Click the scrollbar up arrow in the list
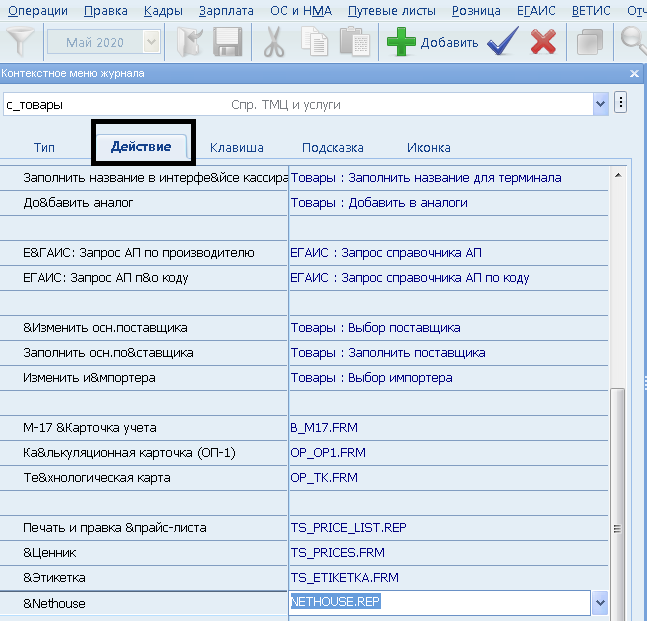This screenshot has width=647, height=621. (619, 176)
